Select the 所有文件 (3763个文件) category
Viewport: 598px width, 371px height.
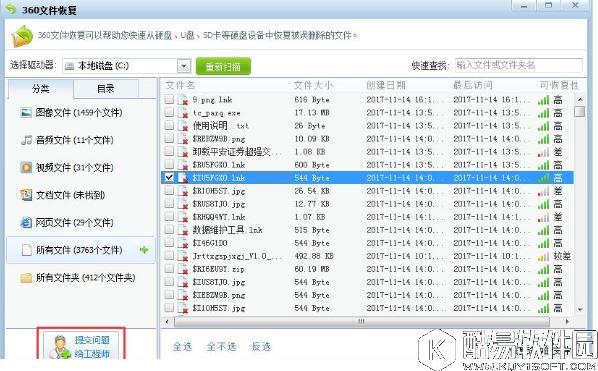pos(81,250)
